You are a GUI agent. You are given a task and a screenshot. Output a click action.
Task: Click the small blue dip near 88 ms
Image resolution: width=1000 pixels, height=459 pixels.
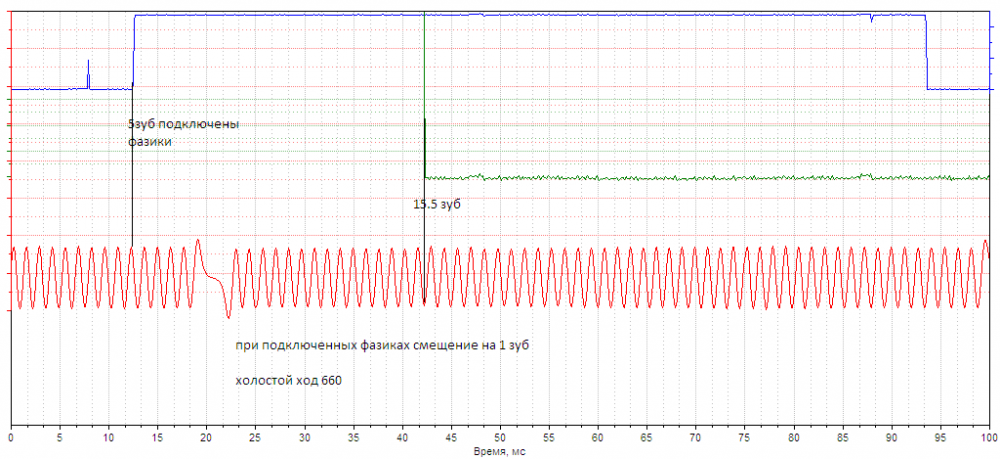871,18
